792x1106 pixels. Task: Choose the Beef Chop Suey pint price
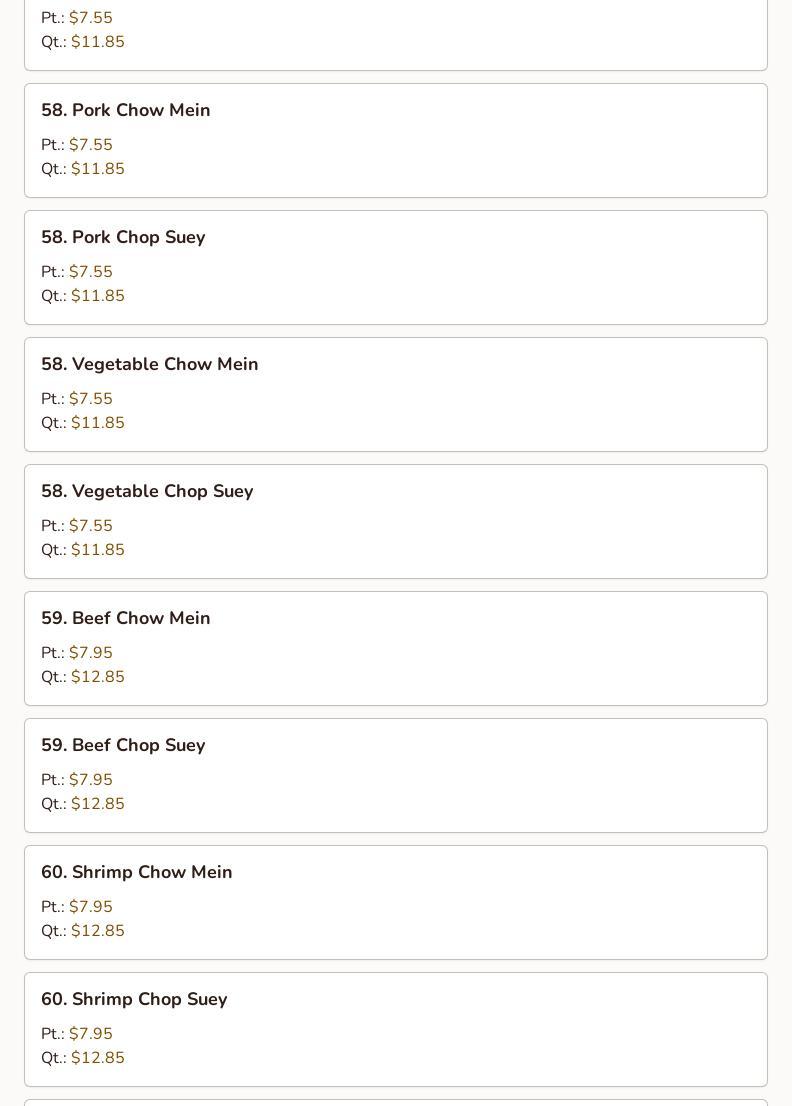tap(91, 779)
